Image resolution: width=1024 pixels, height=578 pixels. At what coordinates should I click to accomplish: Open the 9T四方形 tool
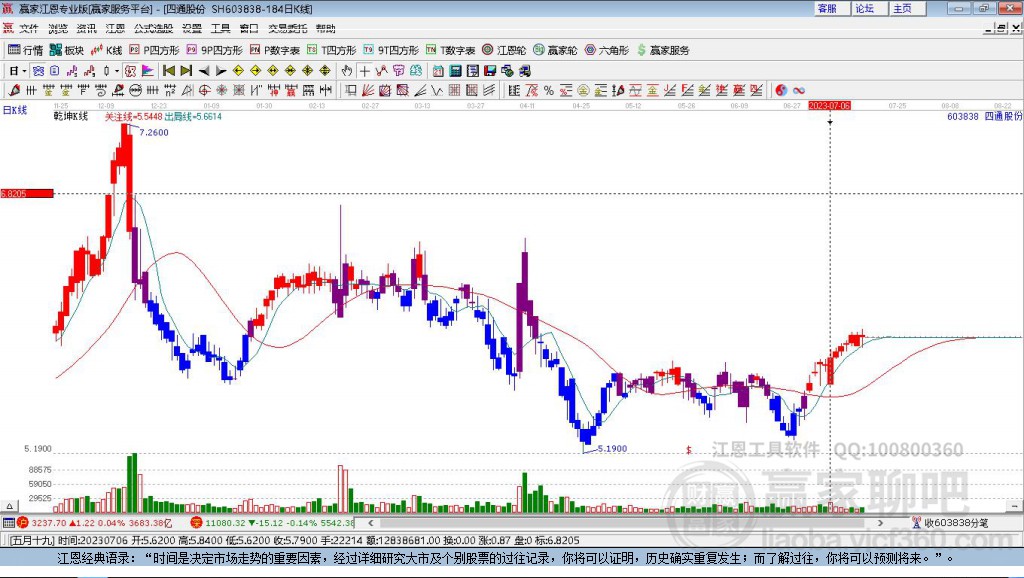point(391,50)
